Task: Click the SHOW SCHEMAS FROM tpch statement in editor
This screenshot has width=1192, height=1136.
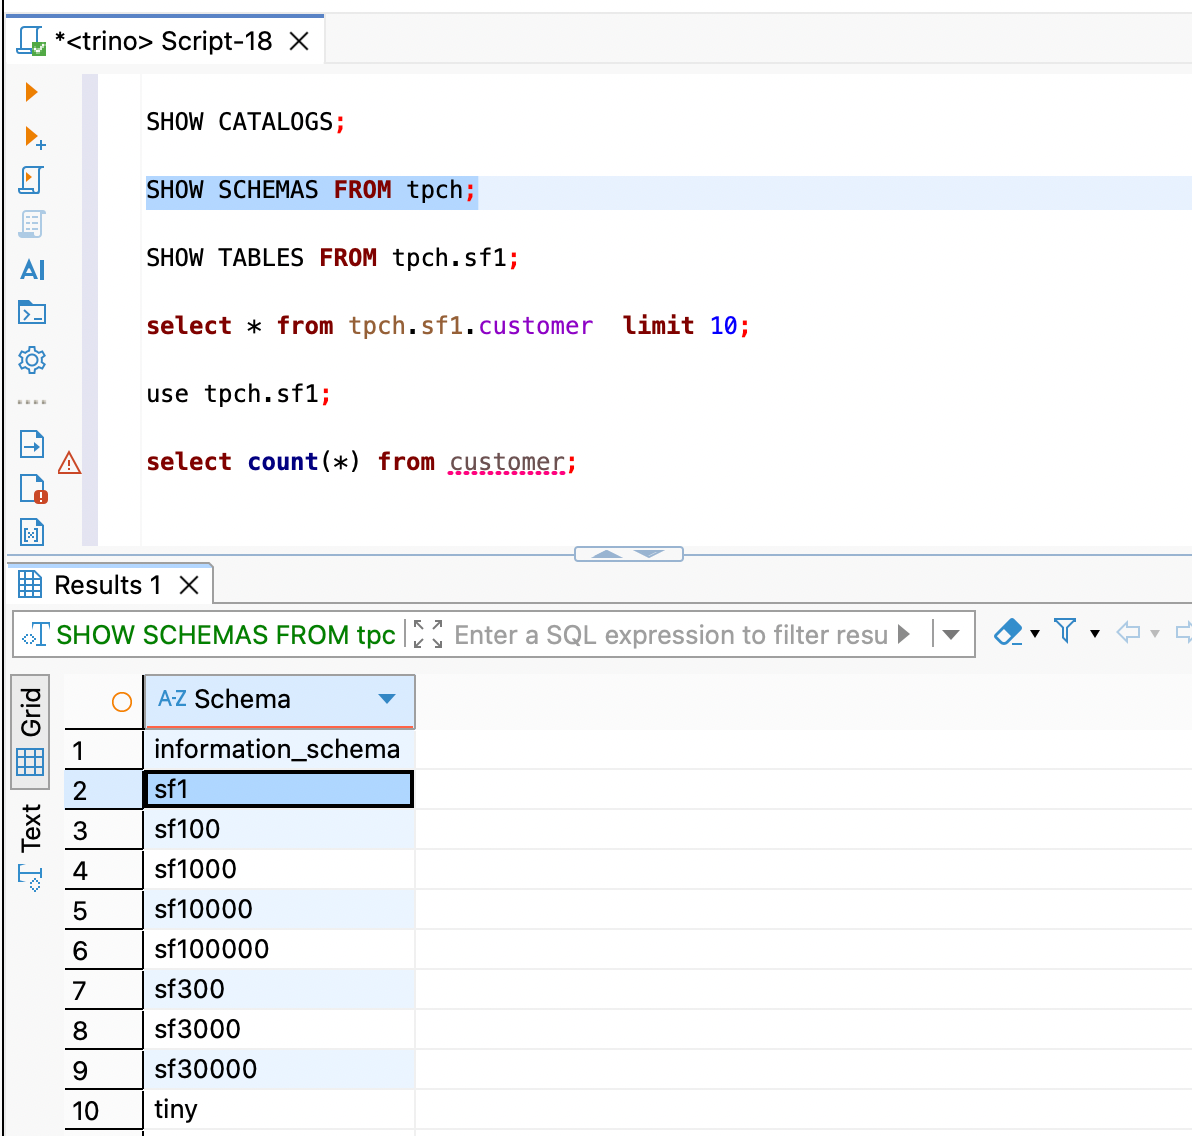Action: [311, 190]
